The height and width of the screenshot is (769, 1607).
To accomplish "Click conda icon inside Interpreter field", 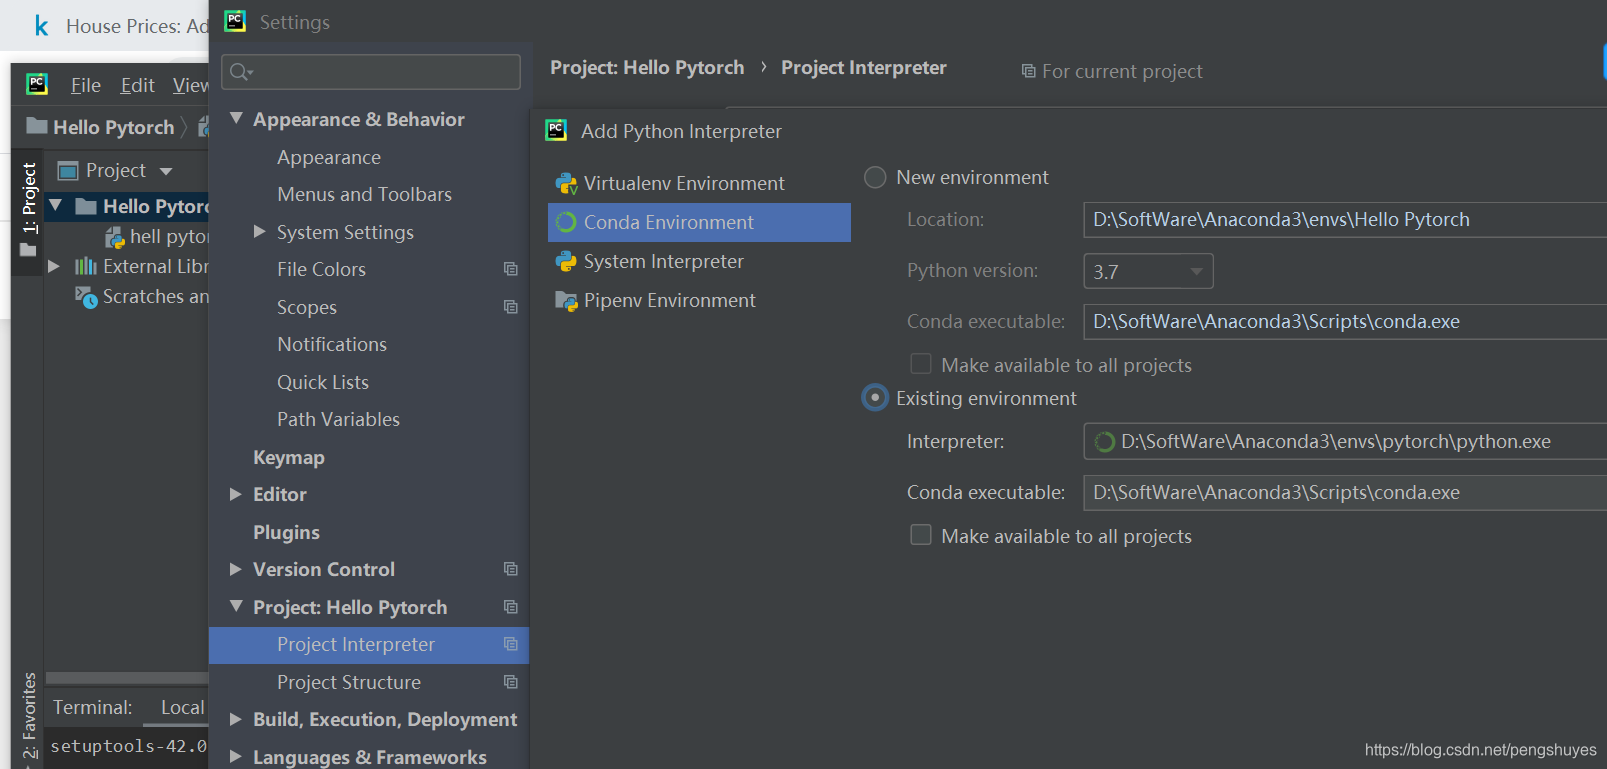I will pos(1104,442).
